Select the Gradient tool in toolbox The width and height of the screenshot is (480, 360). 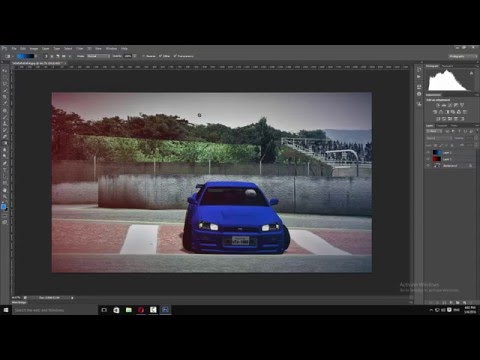tap(5, 143)
